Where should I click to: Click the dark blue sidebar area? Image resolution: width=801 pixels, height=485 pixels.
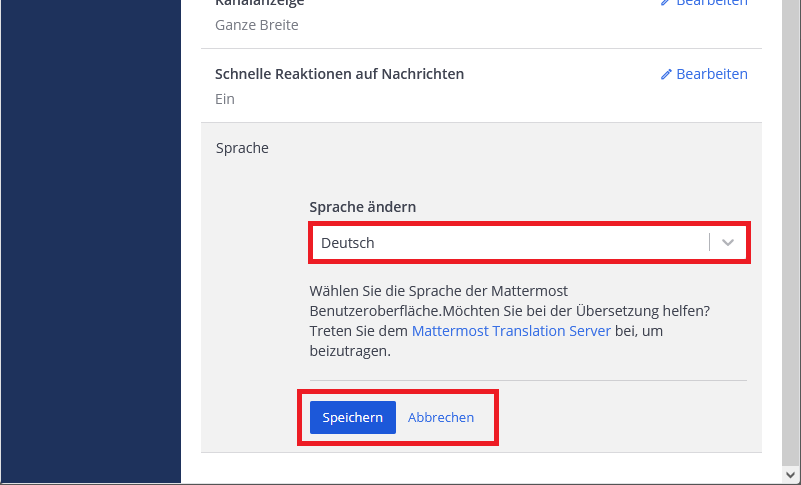point(90,240)
